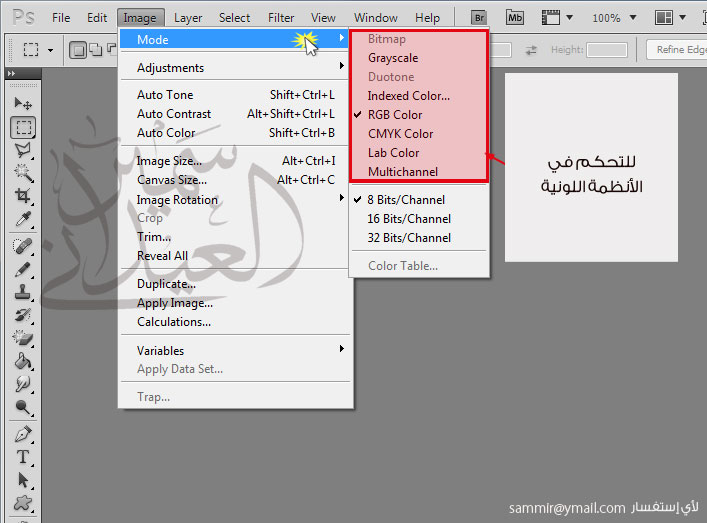Select the Paint Bucket tool
707x523 pixels.
[x=23, y=361]
